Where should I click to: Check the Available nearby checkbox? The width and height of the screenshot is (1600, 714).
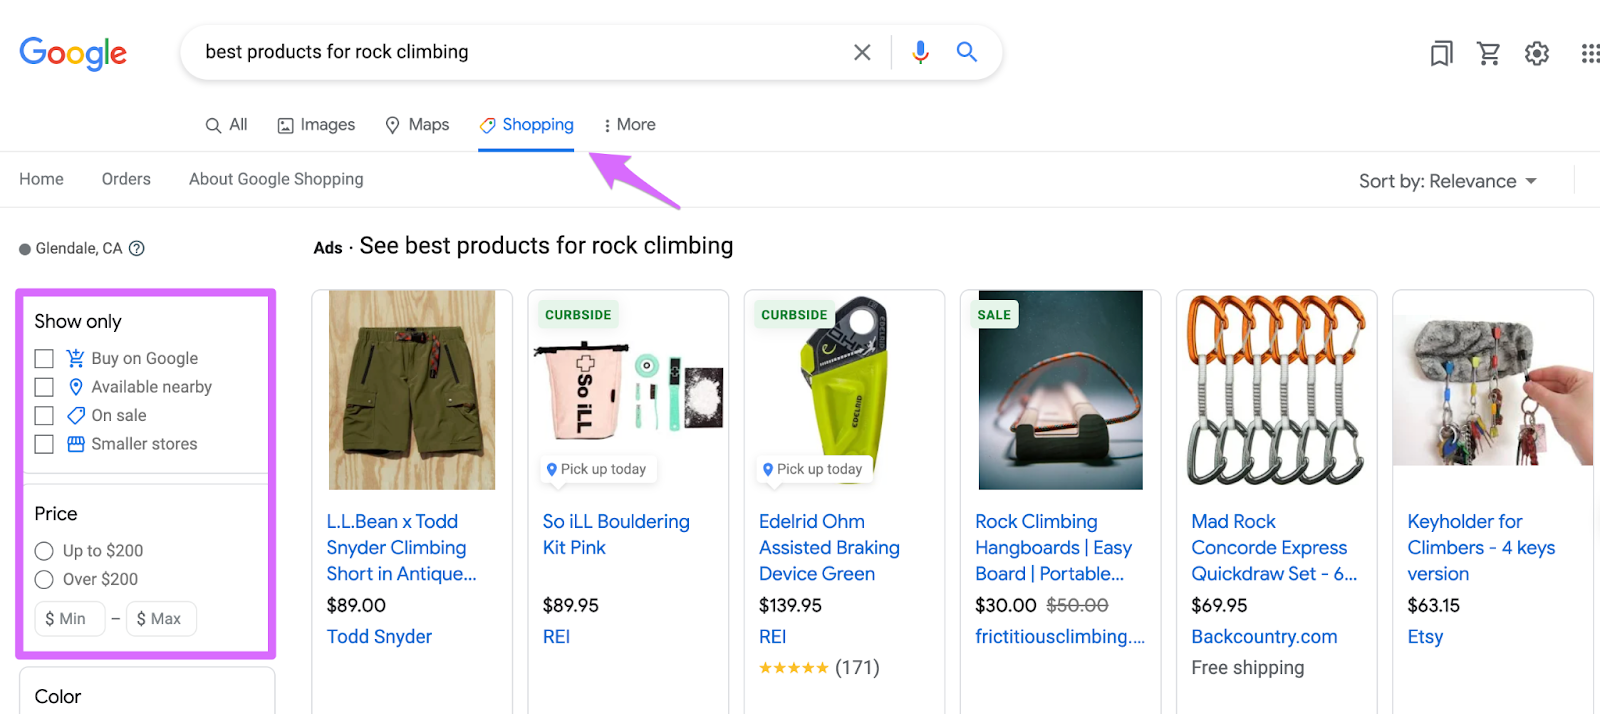click(44, 387)
